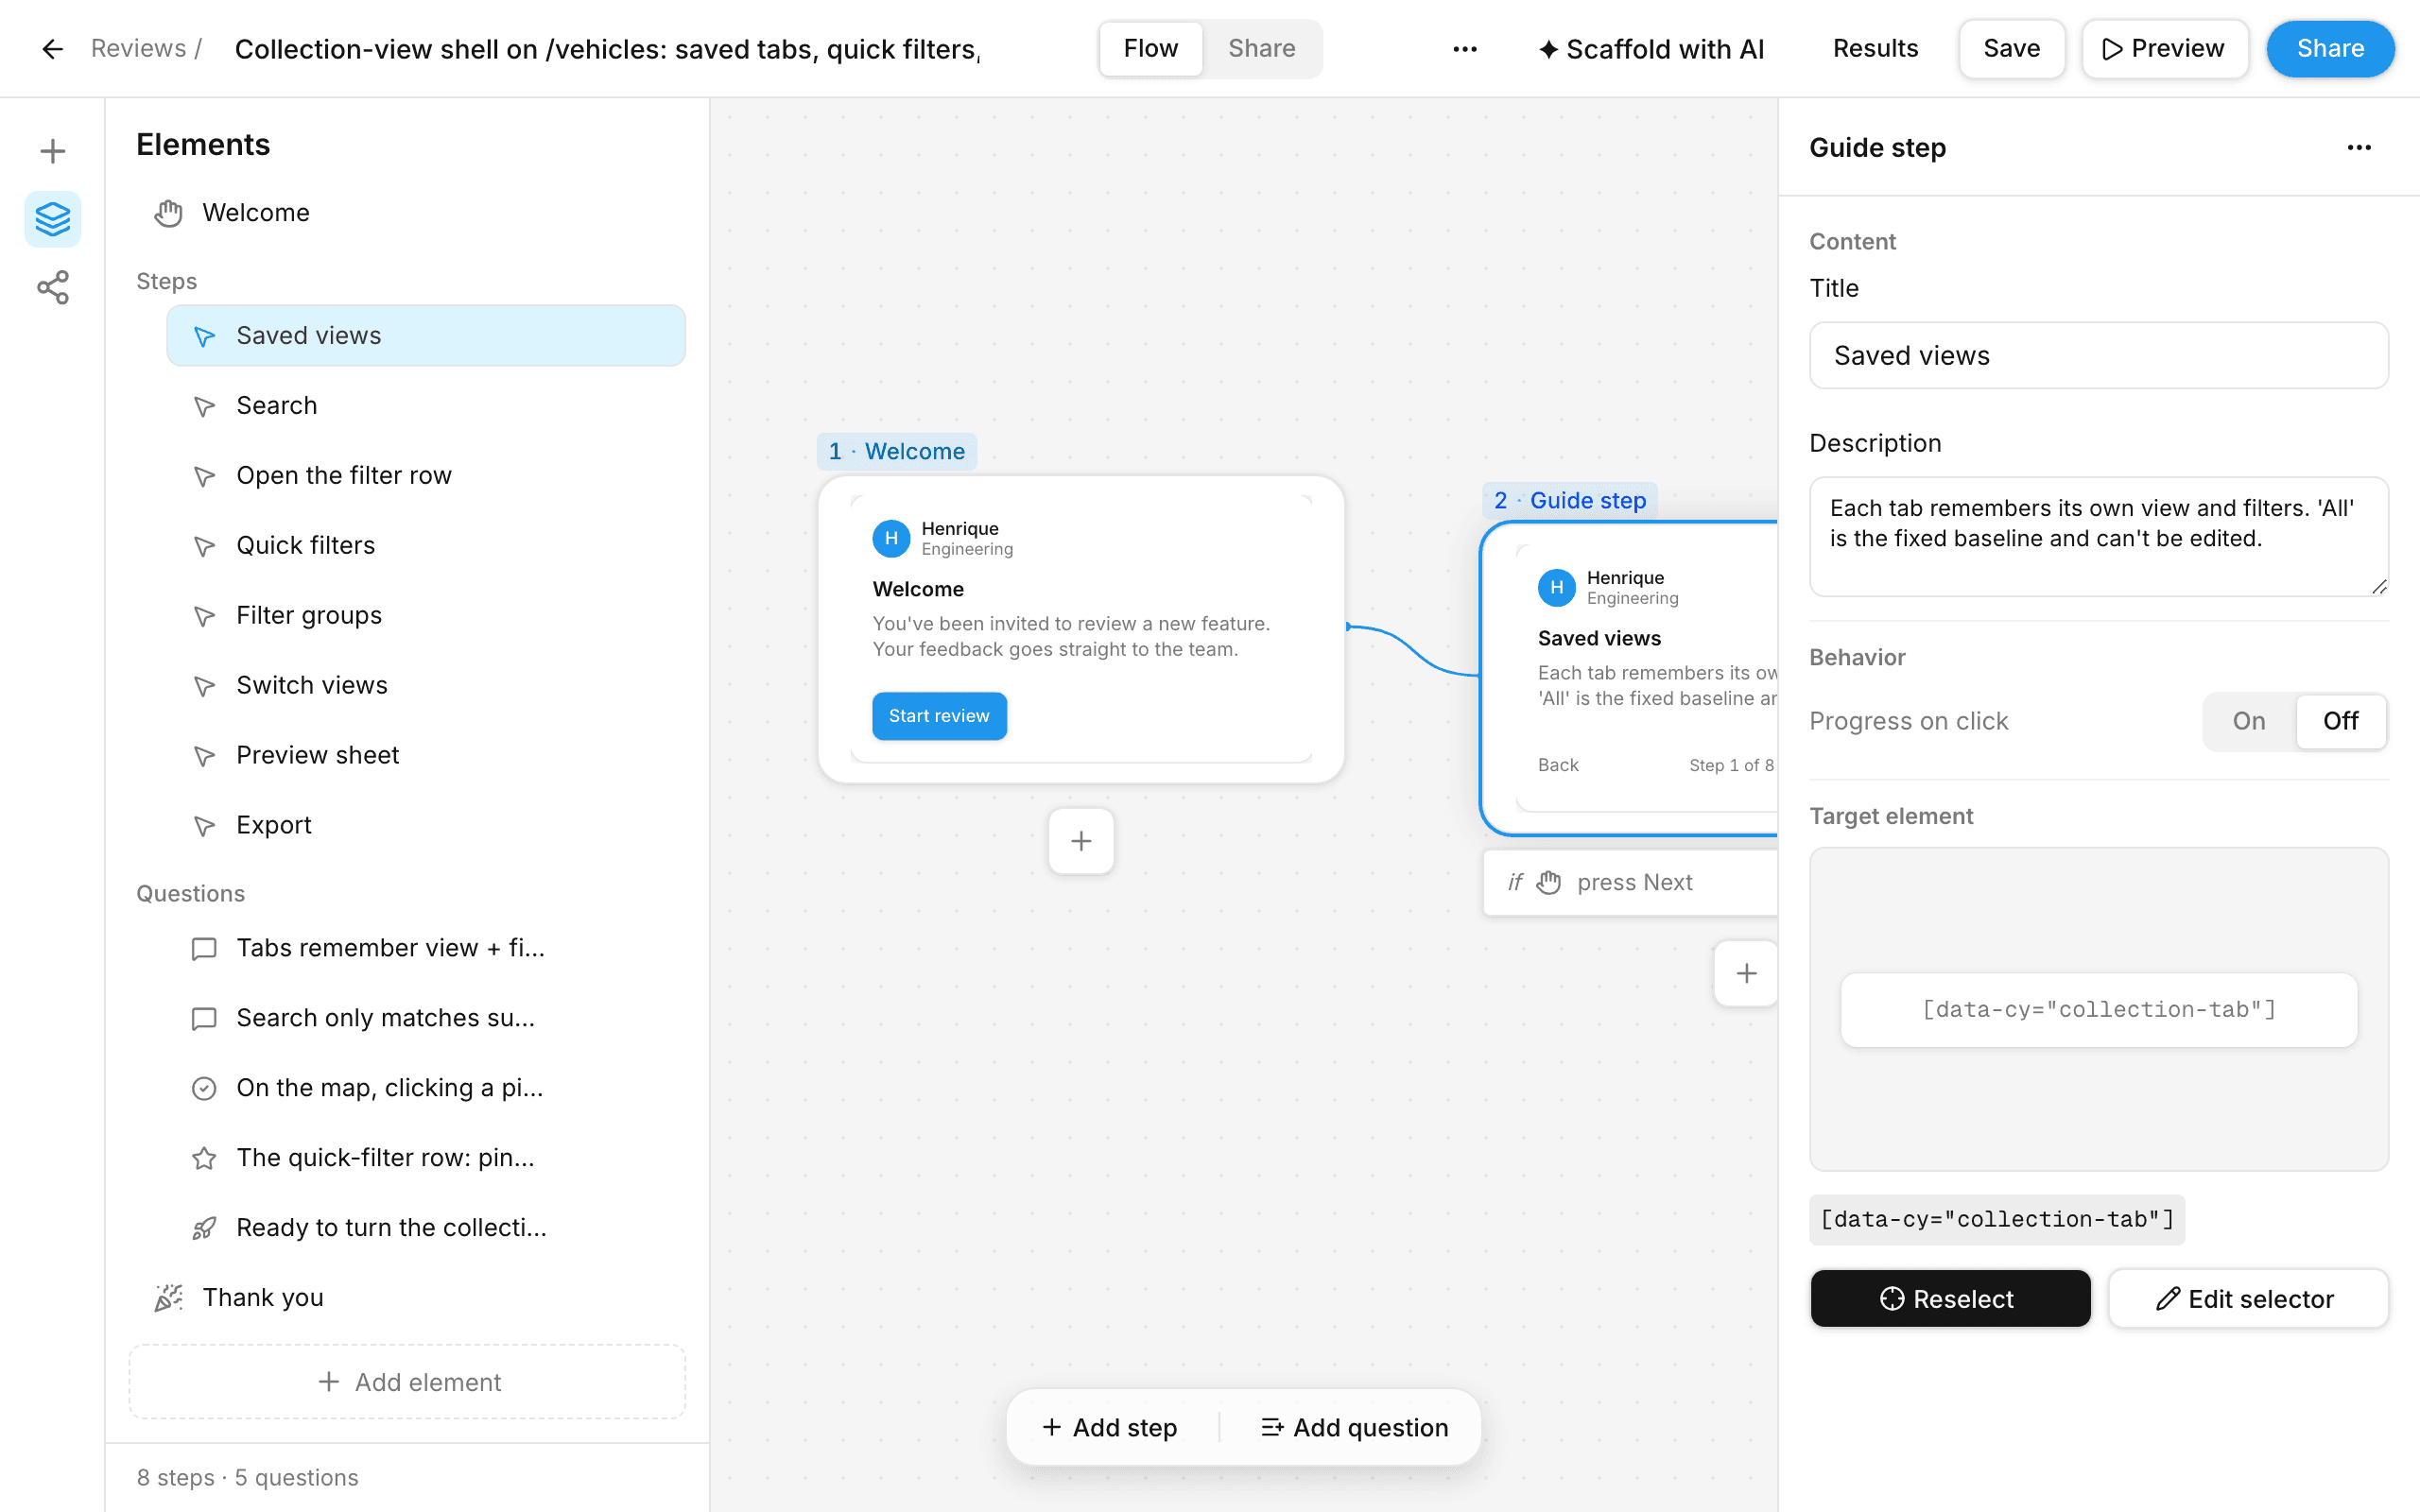Click the collection-tab selector code chip
The height and width of the screenshot is (1512, 2420).
pyautogui.click(x=1996, y=1219)
